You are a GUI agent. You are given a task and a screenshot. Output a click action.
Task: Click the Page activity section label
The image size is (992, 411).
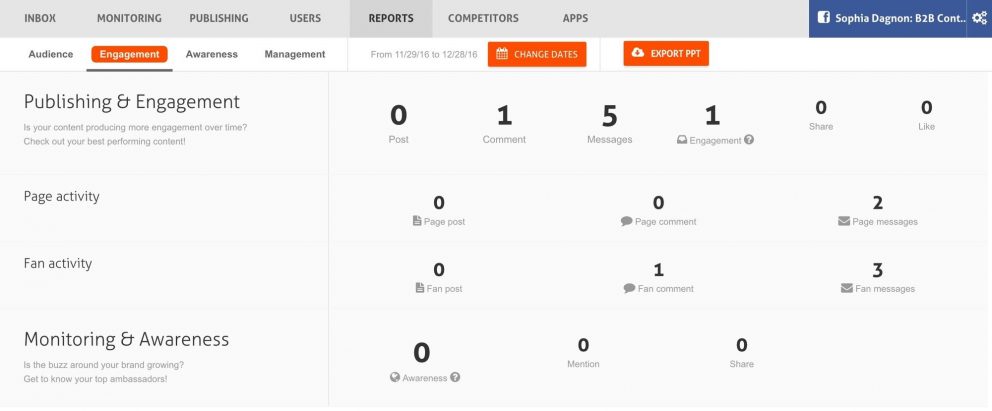61,197
